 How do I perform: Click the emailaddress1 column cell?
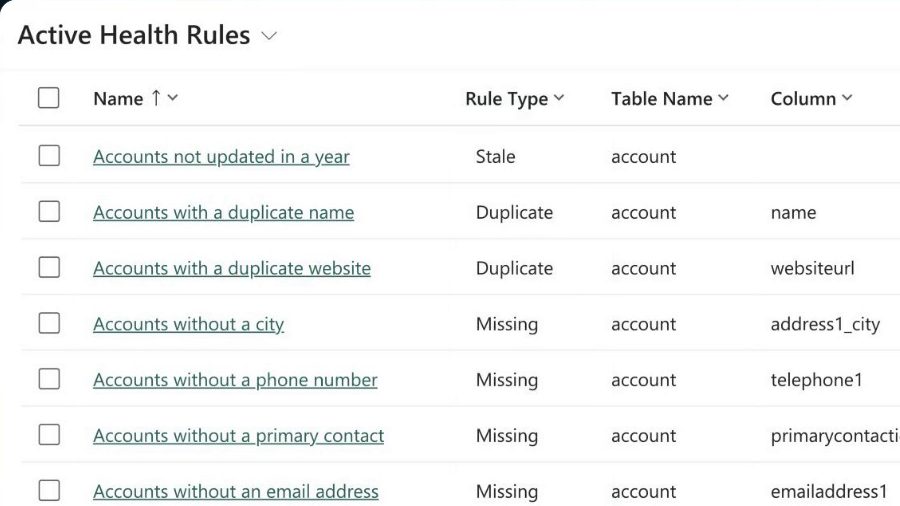pos(829,492)
